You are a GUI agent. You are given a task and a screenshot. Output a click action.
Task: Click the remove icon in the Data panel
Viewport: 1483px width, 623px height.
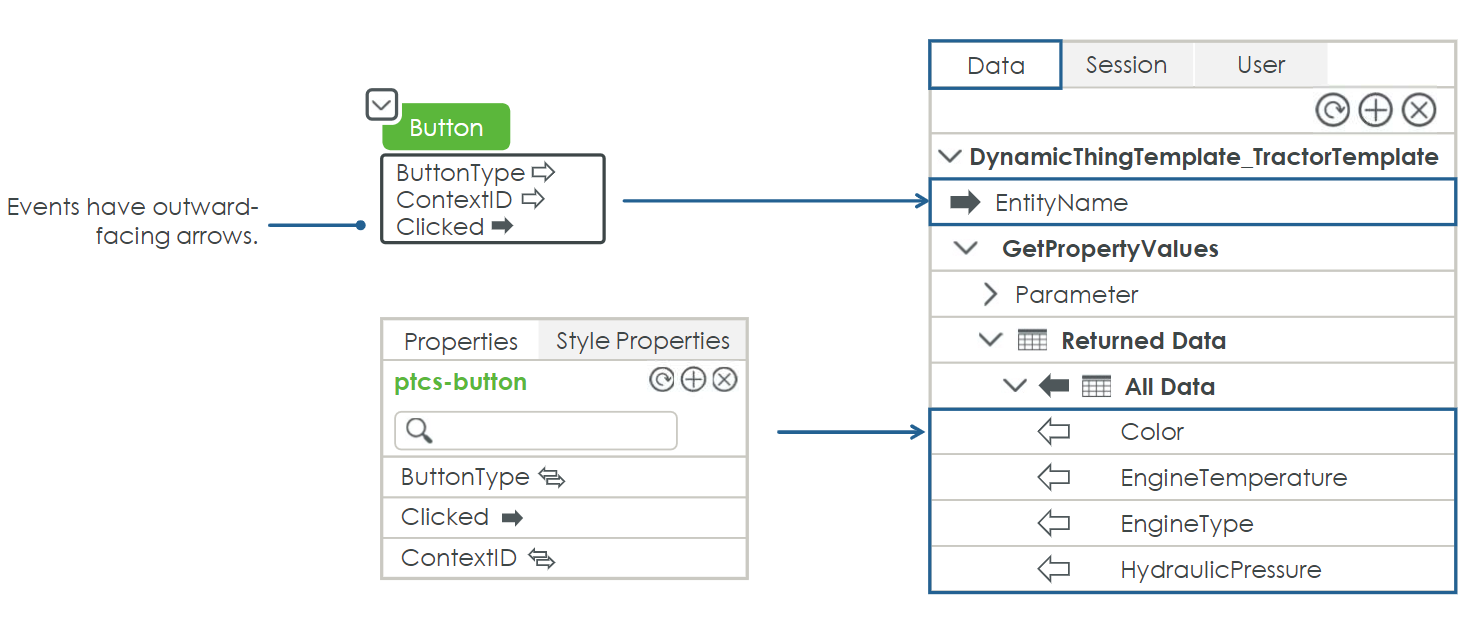1419,110
